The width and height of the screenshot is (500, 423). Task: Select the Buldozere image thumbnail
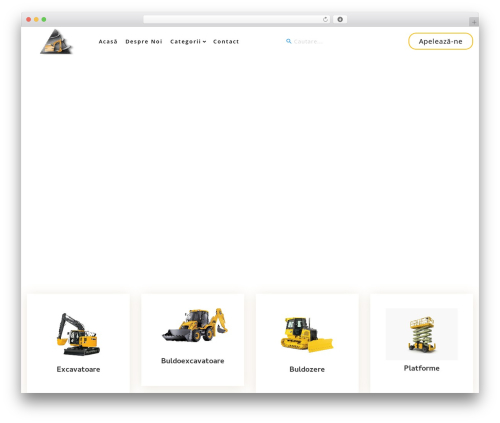pos(307,334)
